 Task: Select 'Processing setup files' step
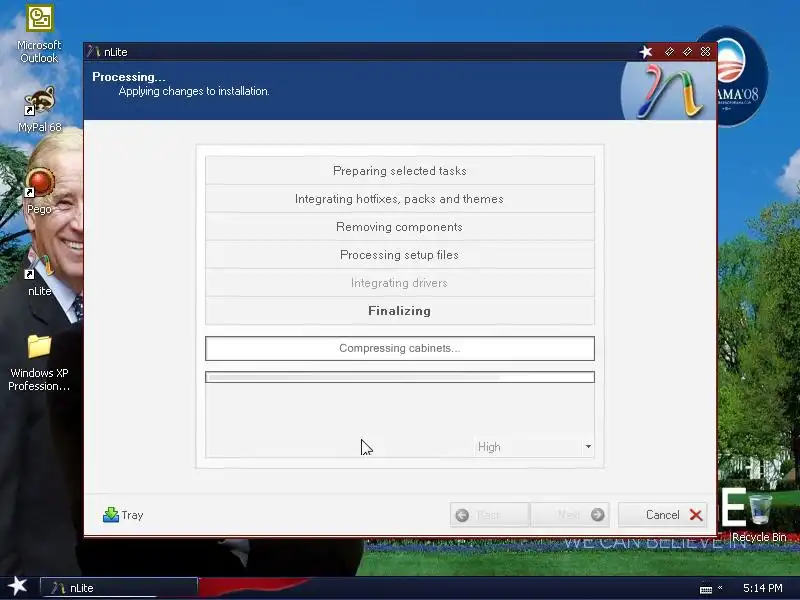coord(399,255)
